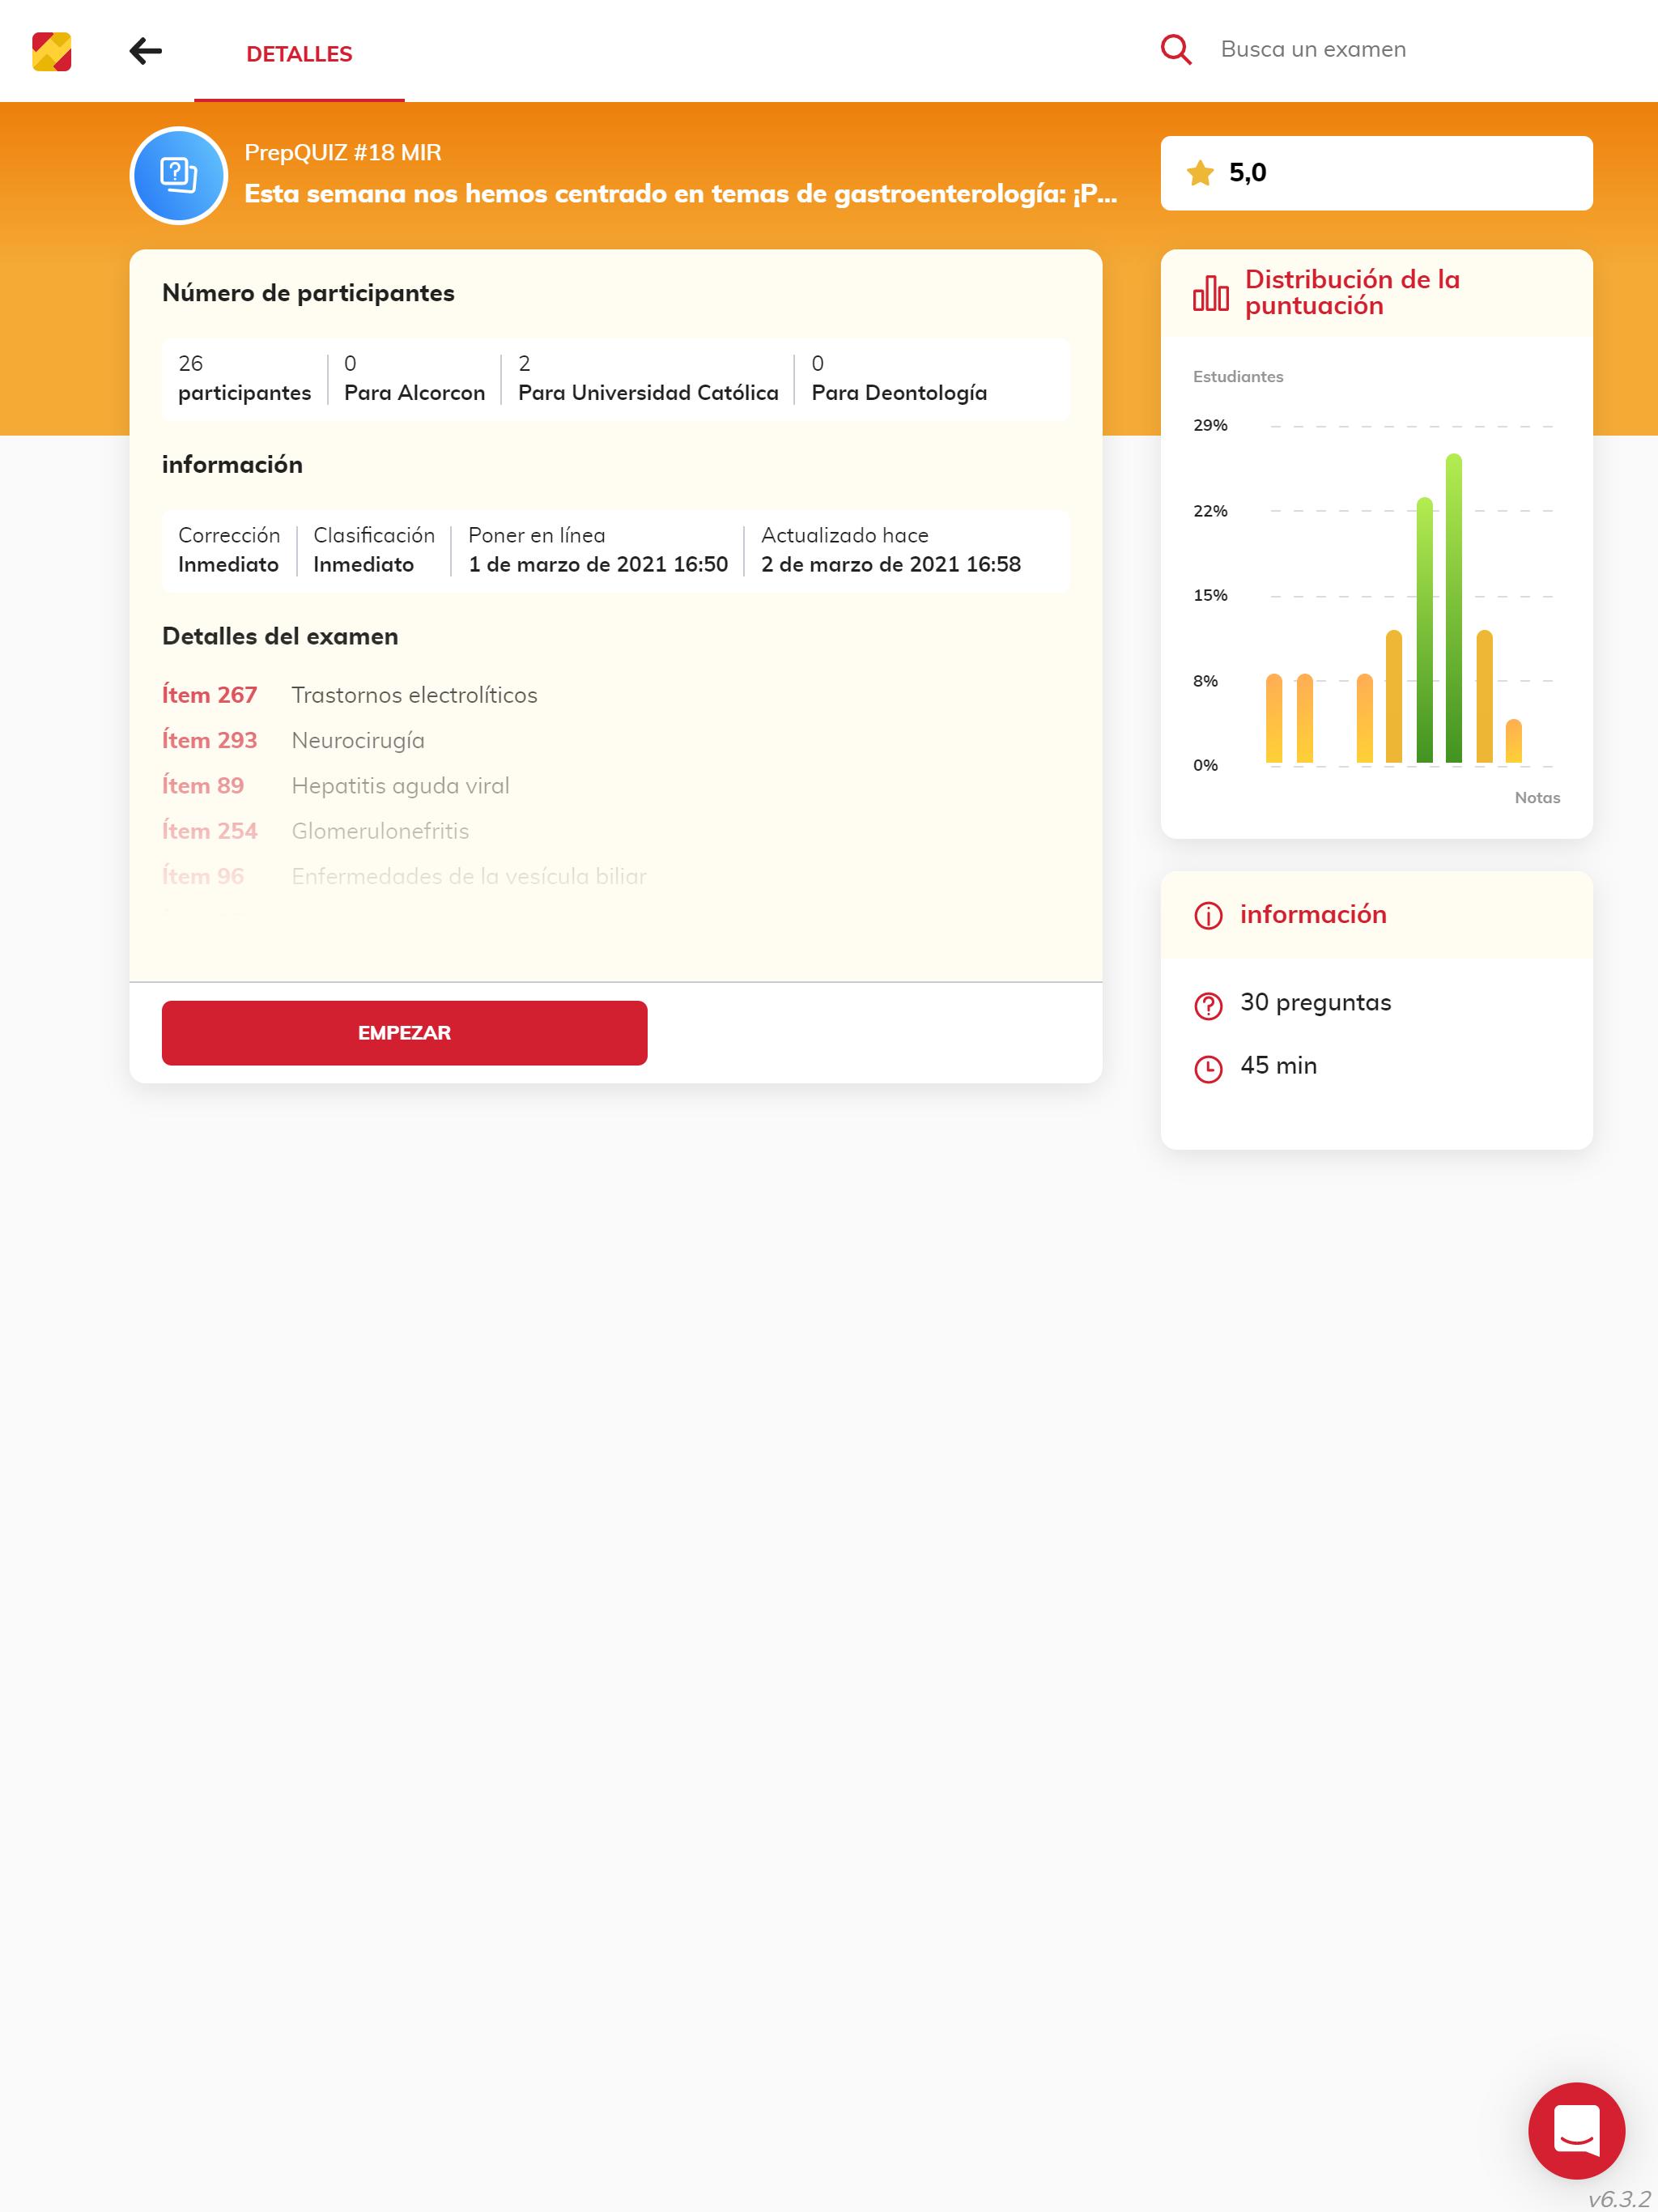Click the bar chart icon beside Distribución
The height and width of the screenshot is (2212, 1658).
pos(1210,293)
